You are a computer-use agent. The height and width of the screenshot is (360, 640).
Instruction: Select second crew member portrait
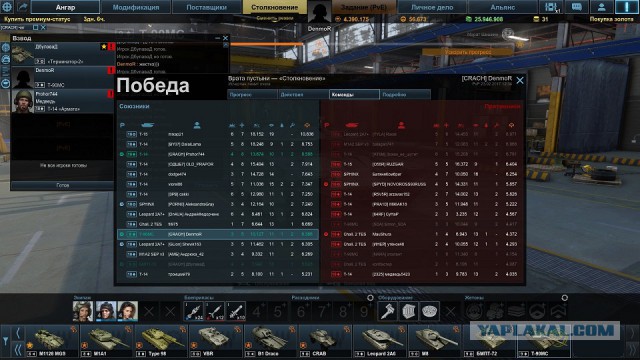point(105,311)
